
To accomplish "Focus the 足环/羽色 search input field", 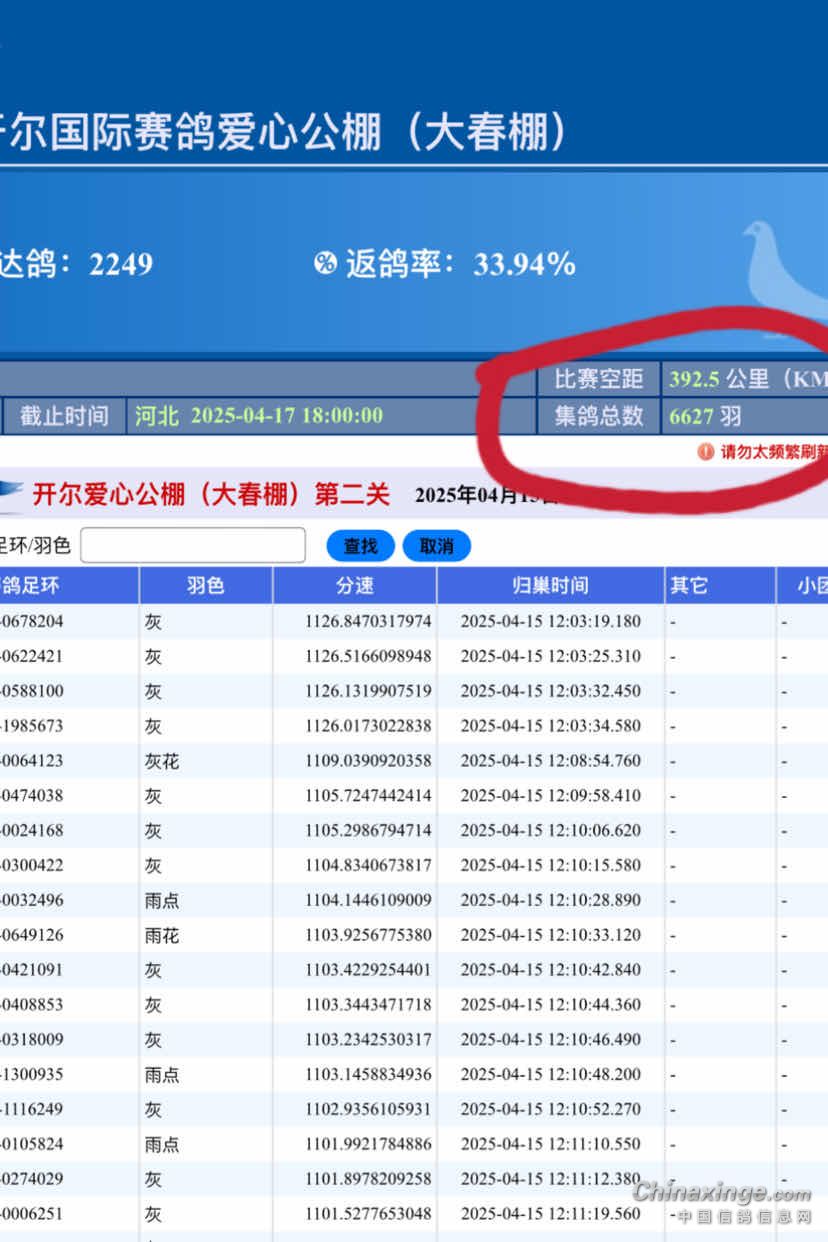I will click(x=193, y=545).
